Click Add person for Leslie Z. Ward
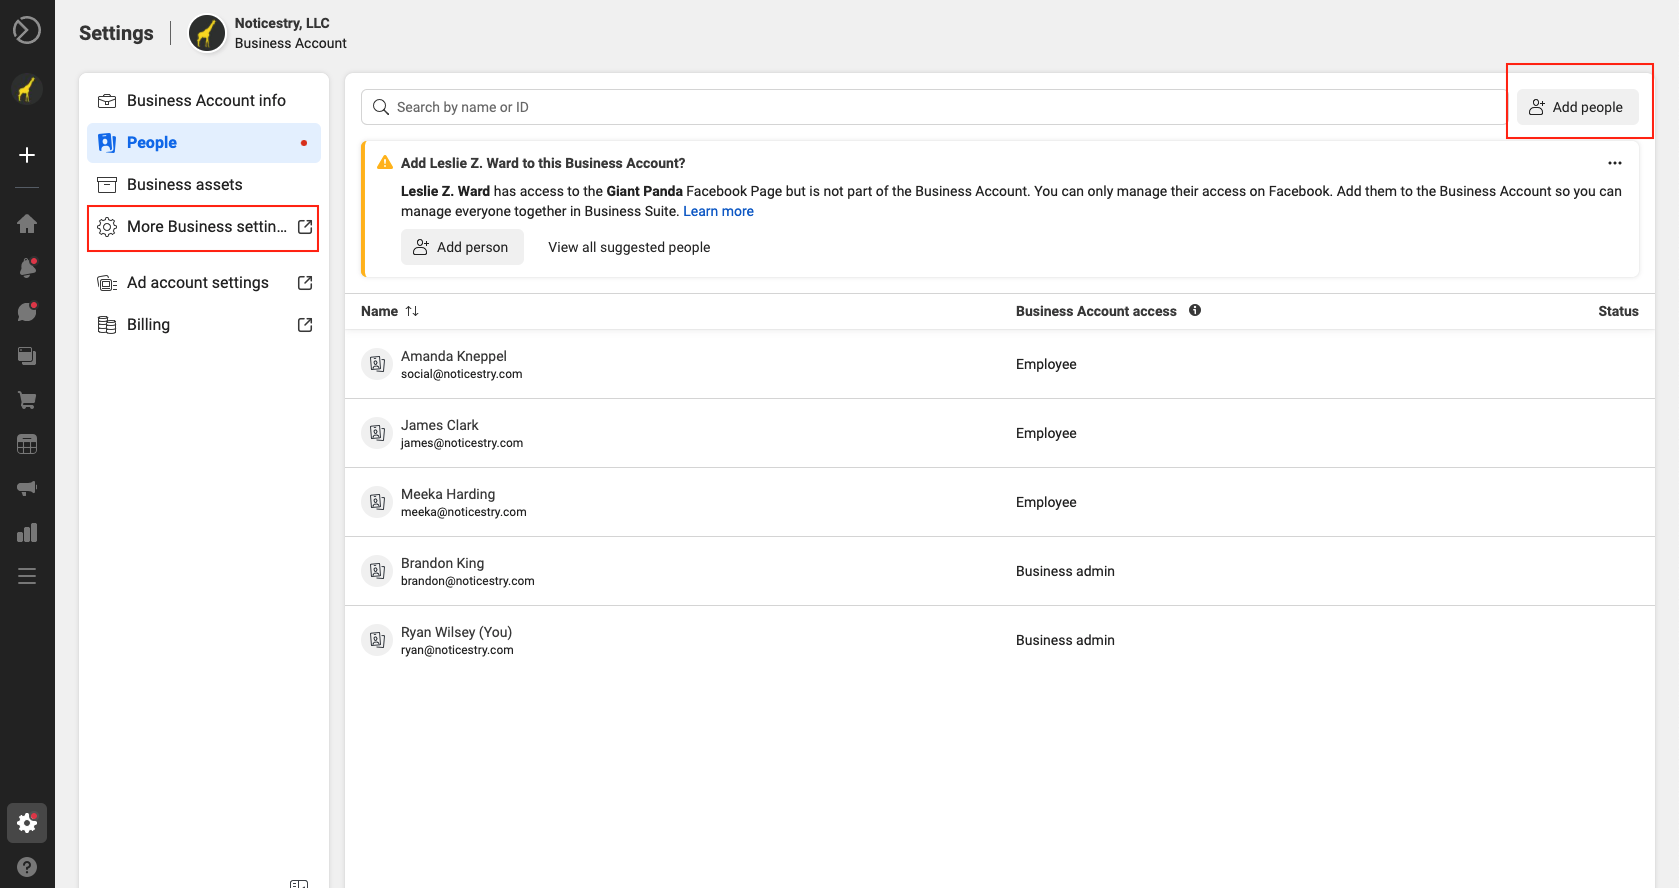This screenshot has height=888, width=1679. (x=462, y=247)
